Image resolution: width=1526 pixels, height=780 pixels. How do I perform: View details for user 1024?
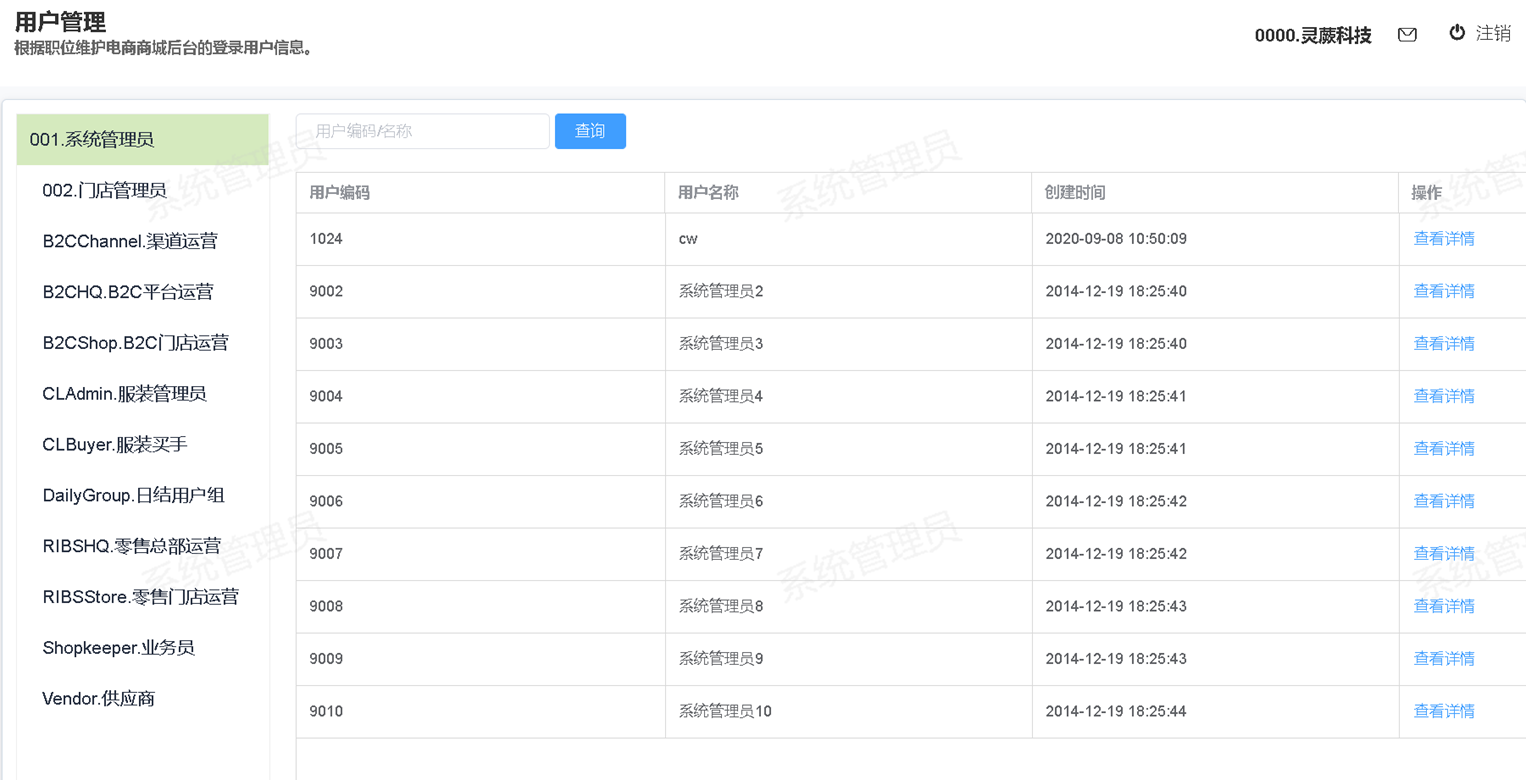[1443, 239]
